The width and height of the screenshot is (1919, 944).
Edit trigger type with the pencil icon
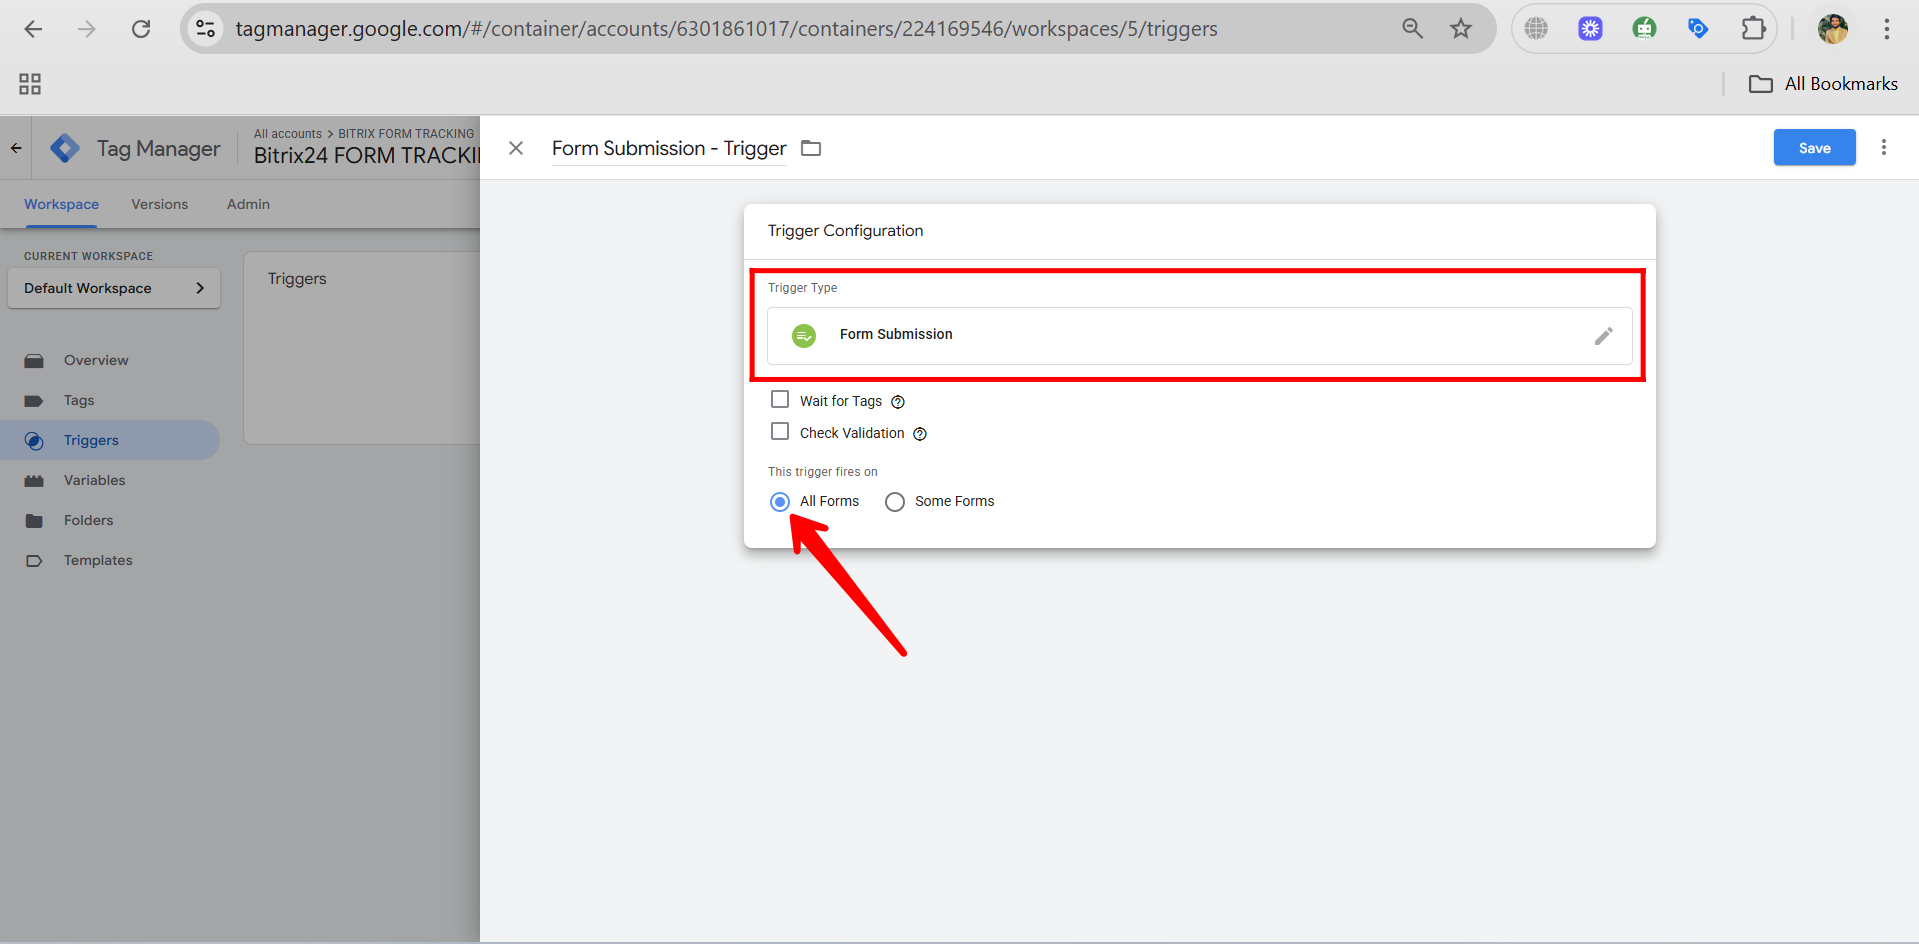(1603, 336)
